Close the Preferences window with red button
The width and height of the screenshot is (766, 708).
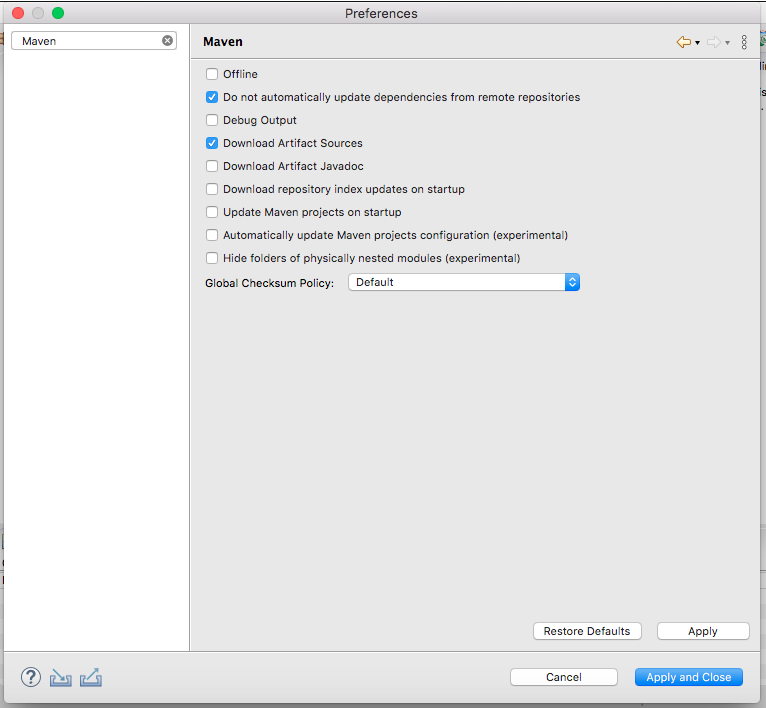(18, 13)
